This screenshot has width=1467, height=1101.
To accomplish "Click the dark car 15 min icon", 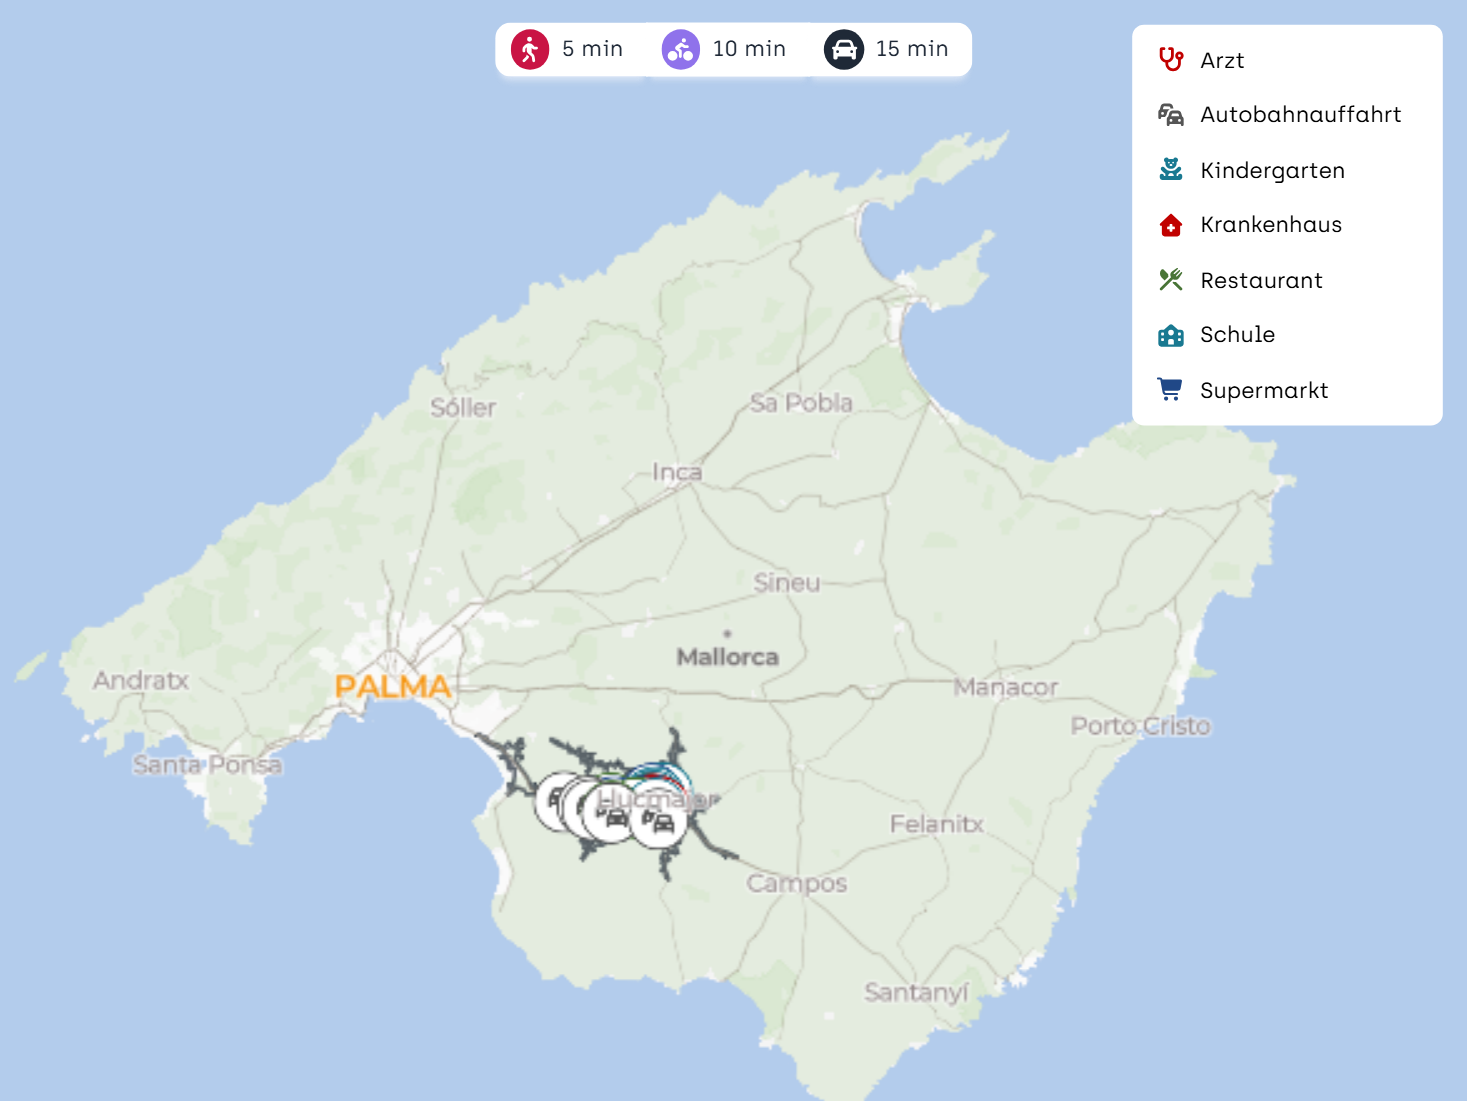I will pyautogui.click(x=844, y=49).
